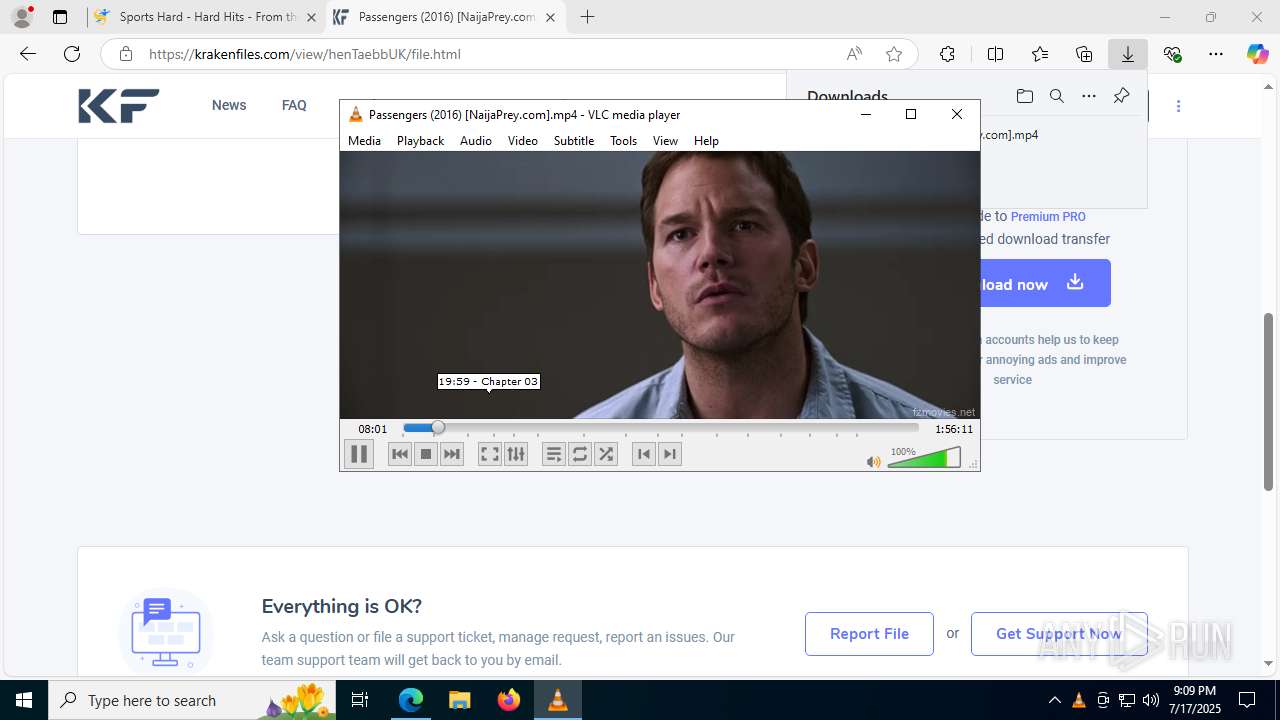Click the Report File button

click(x=869, y=634)
